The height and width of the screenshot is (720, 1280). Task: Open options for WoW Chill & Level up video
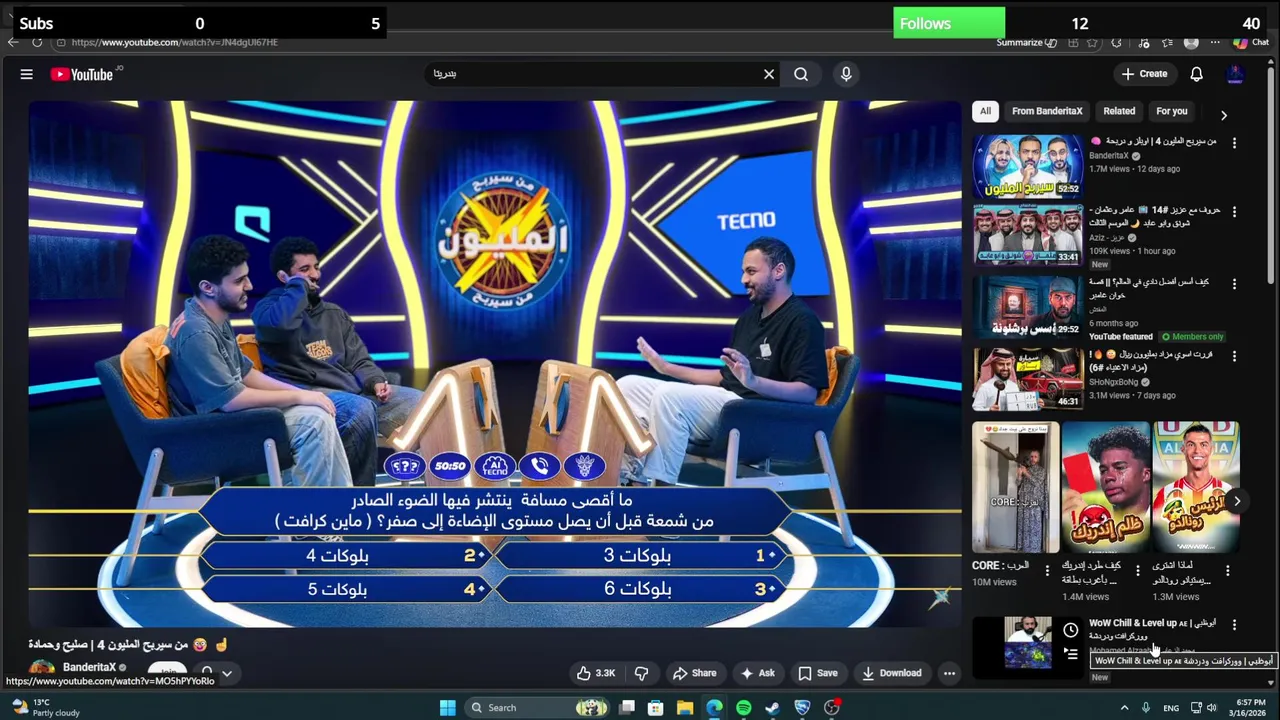point(1234,625)
